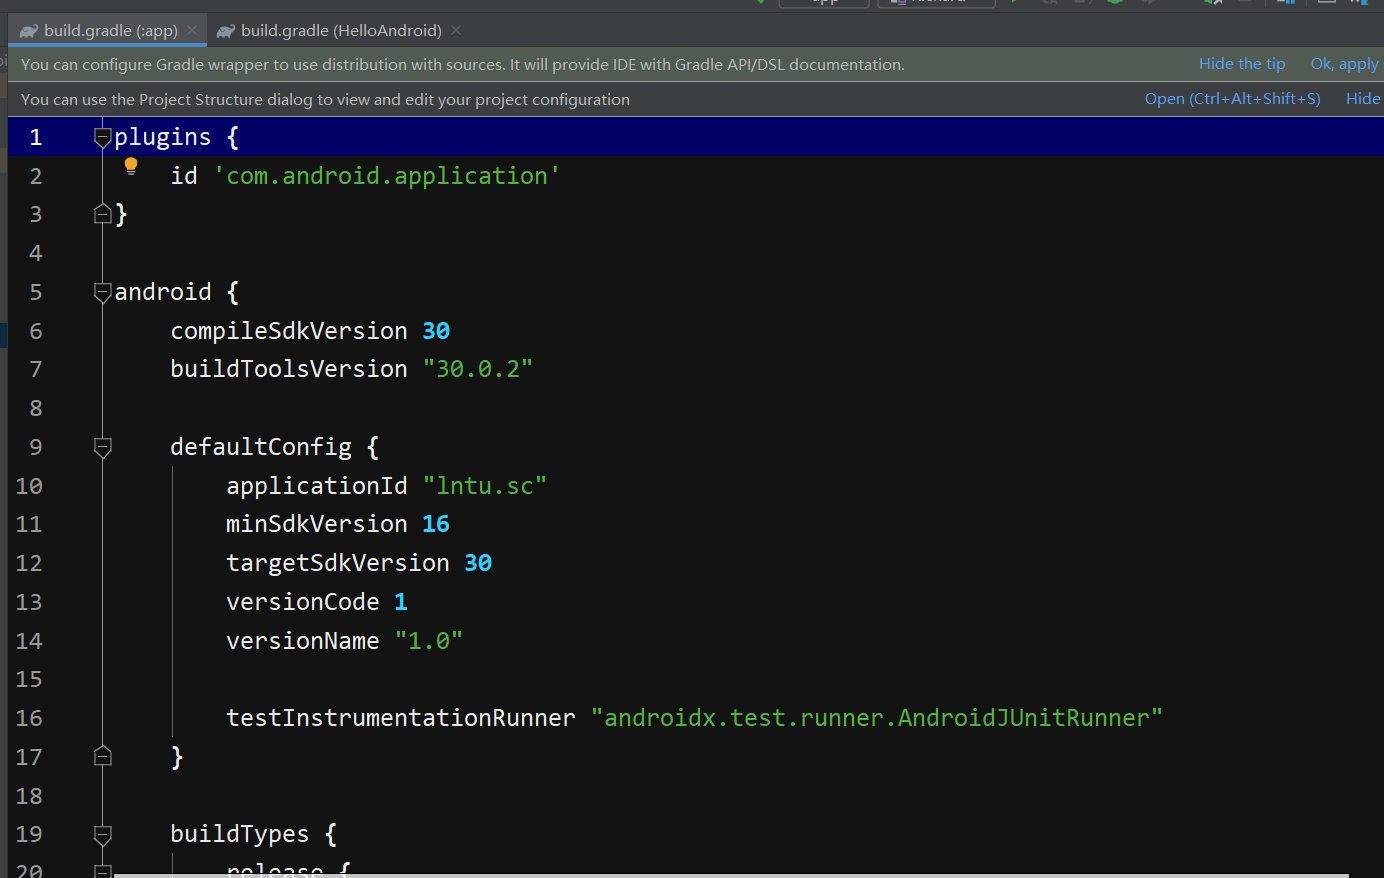Screen dimensions: 1384x878
Task: Collapse the buildTypes block fold marker
Action: (102, 834)
